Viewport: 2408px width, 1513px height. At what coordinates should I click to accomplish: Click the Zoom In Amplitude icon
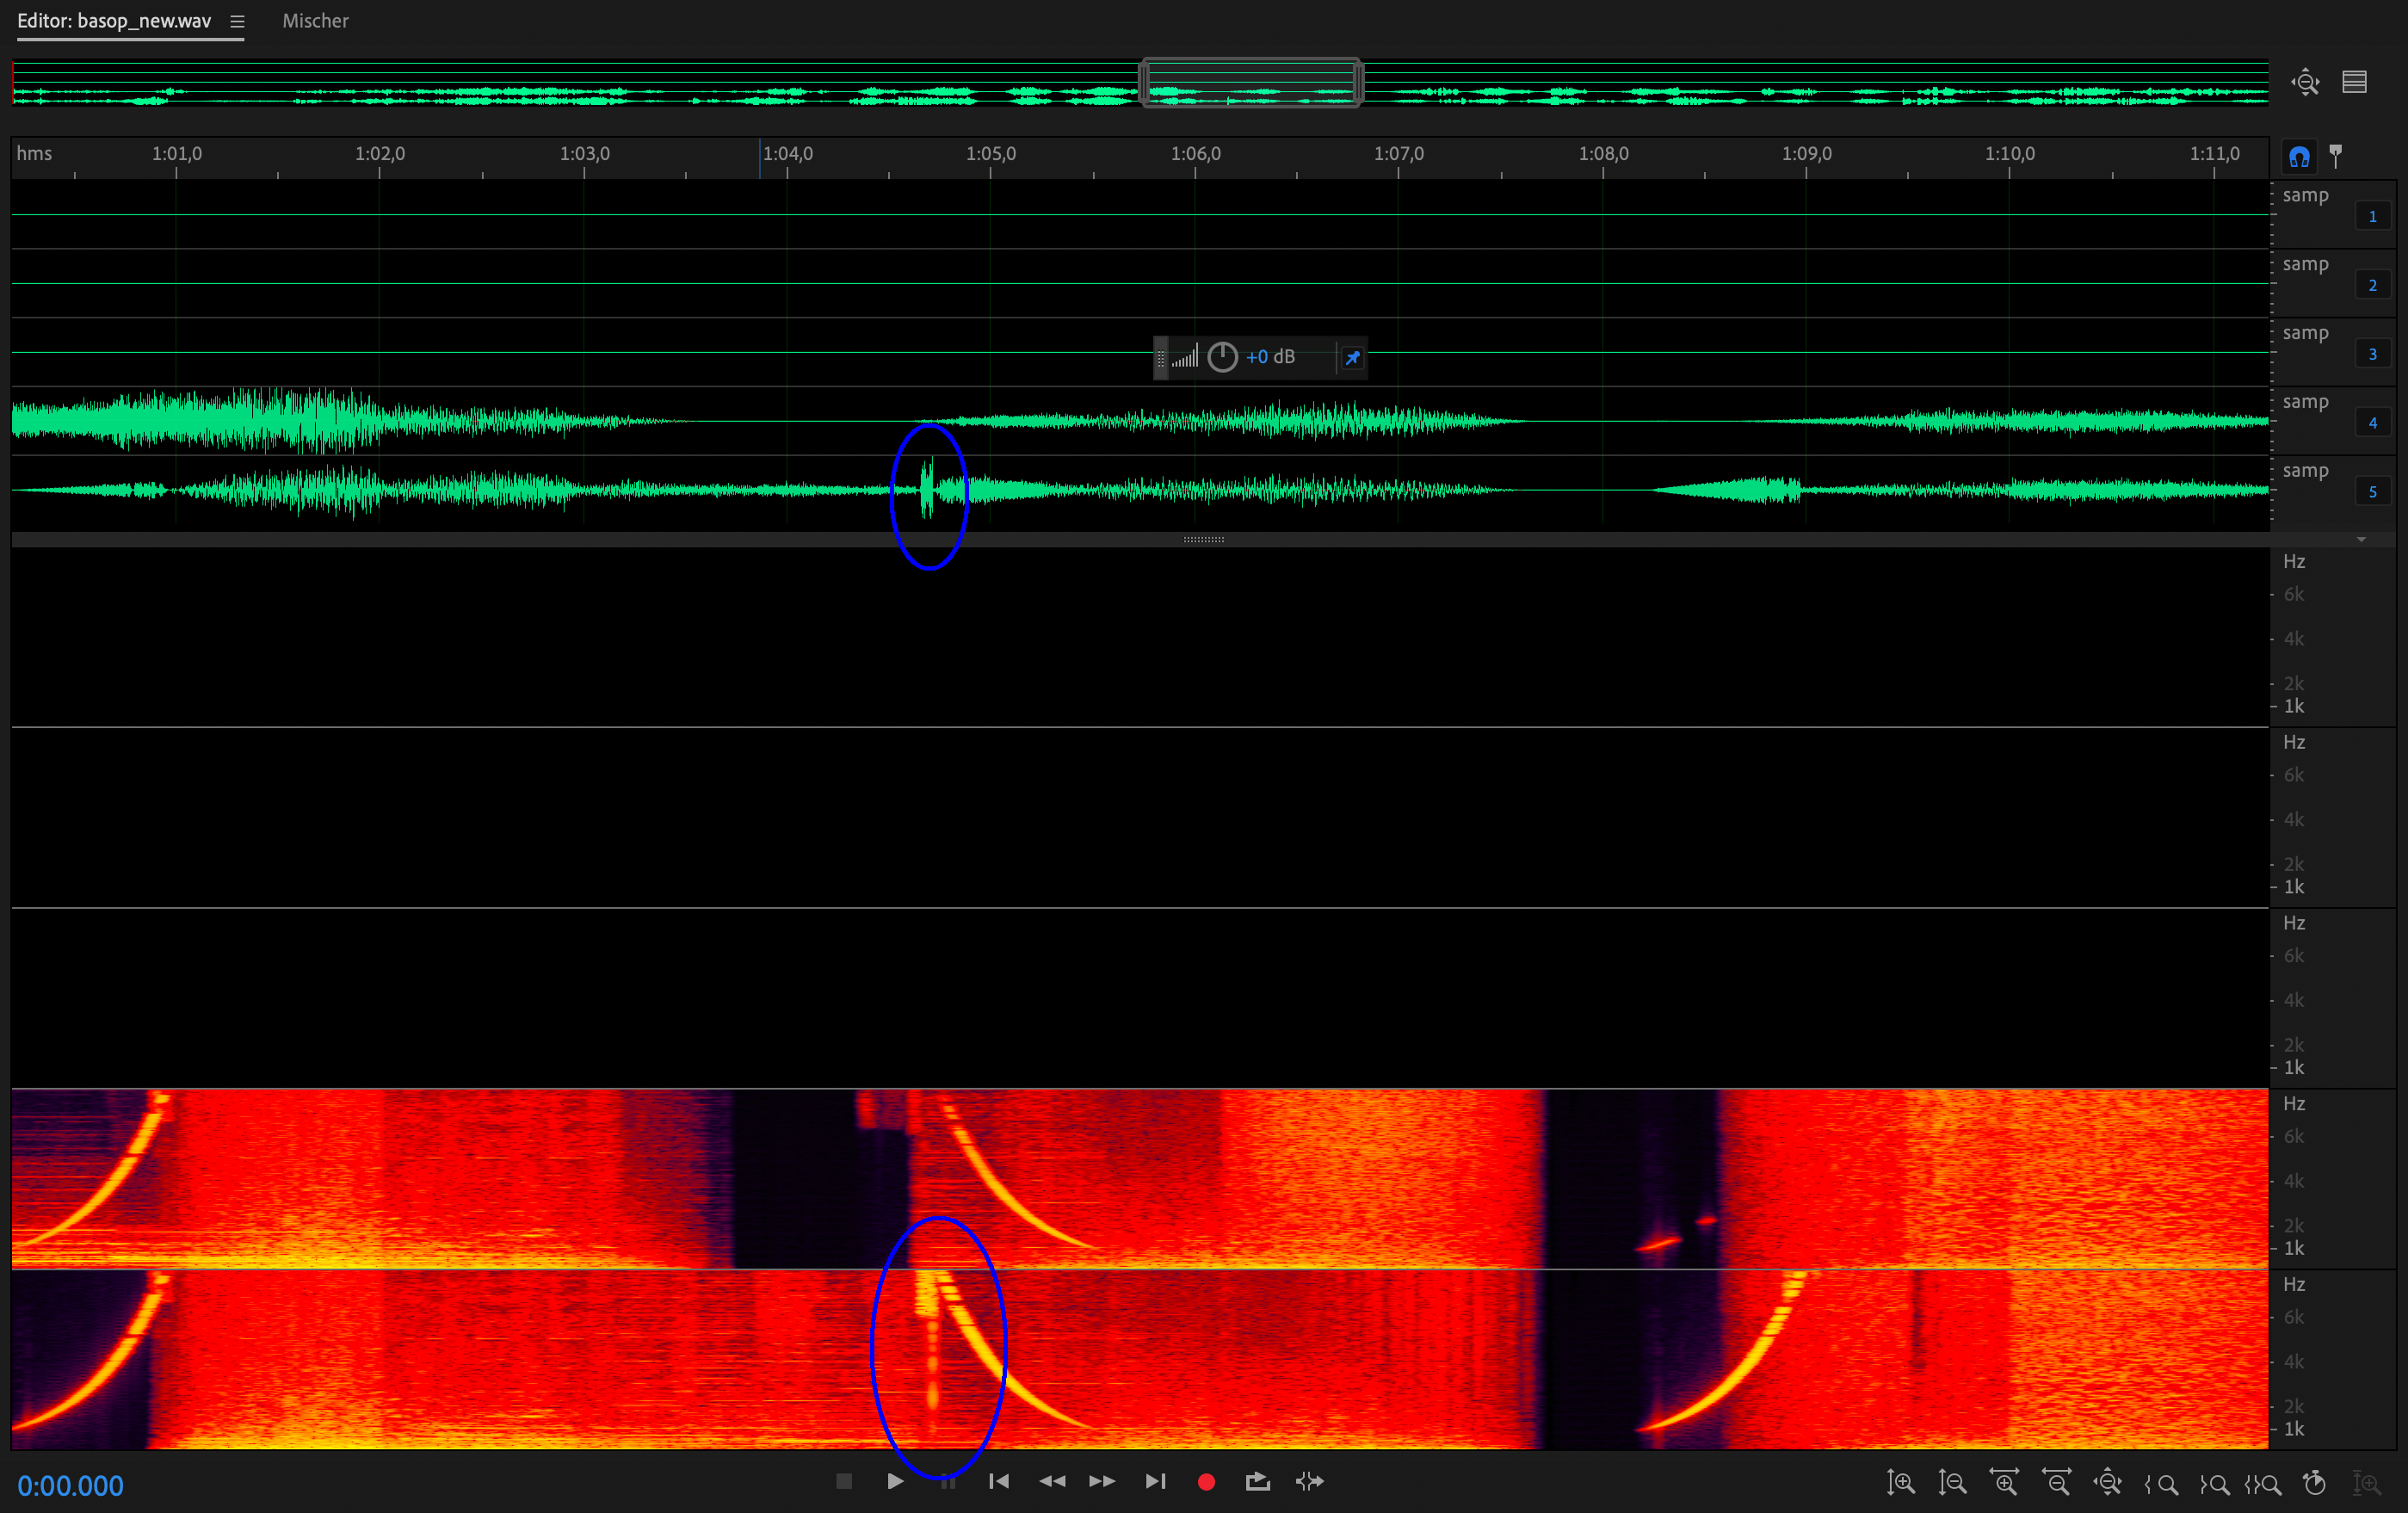(x=1900, y=1482)
